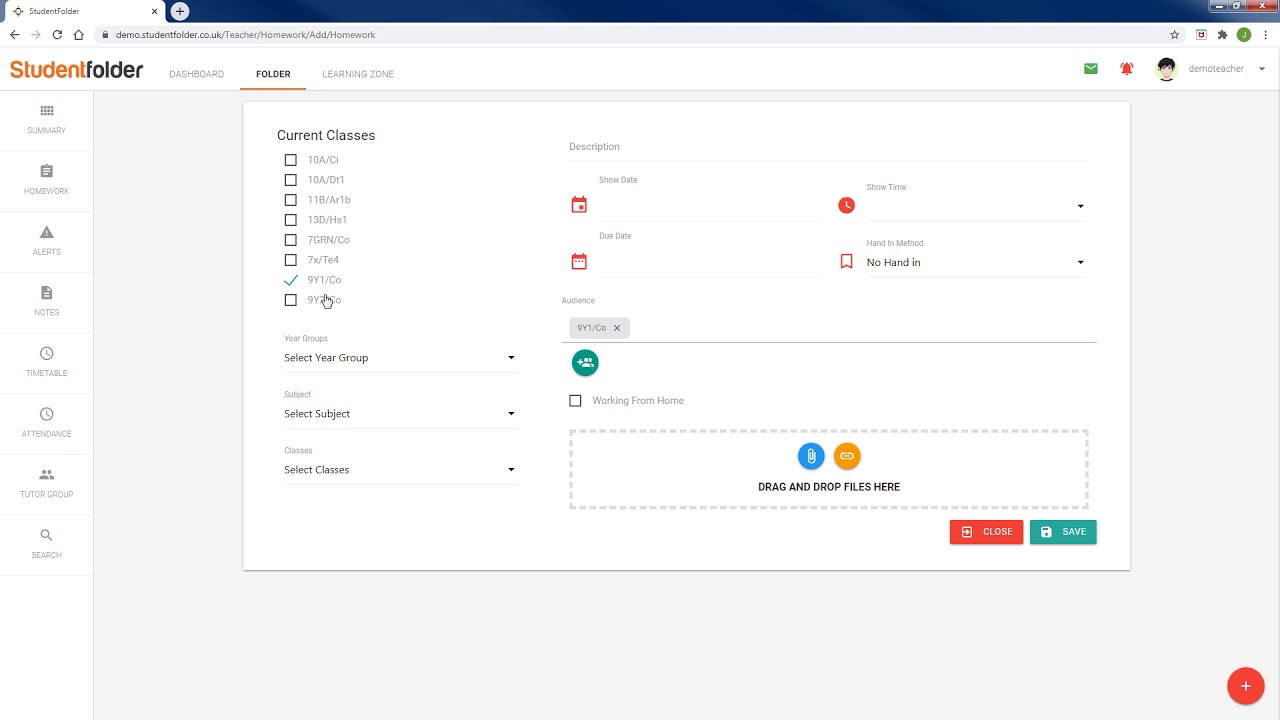The width and height of the screenshot is (1280, 720).
Task: Click the browser home icon
Action: (79, 34)
